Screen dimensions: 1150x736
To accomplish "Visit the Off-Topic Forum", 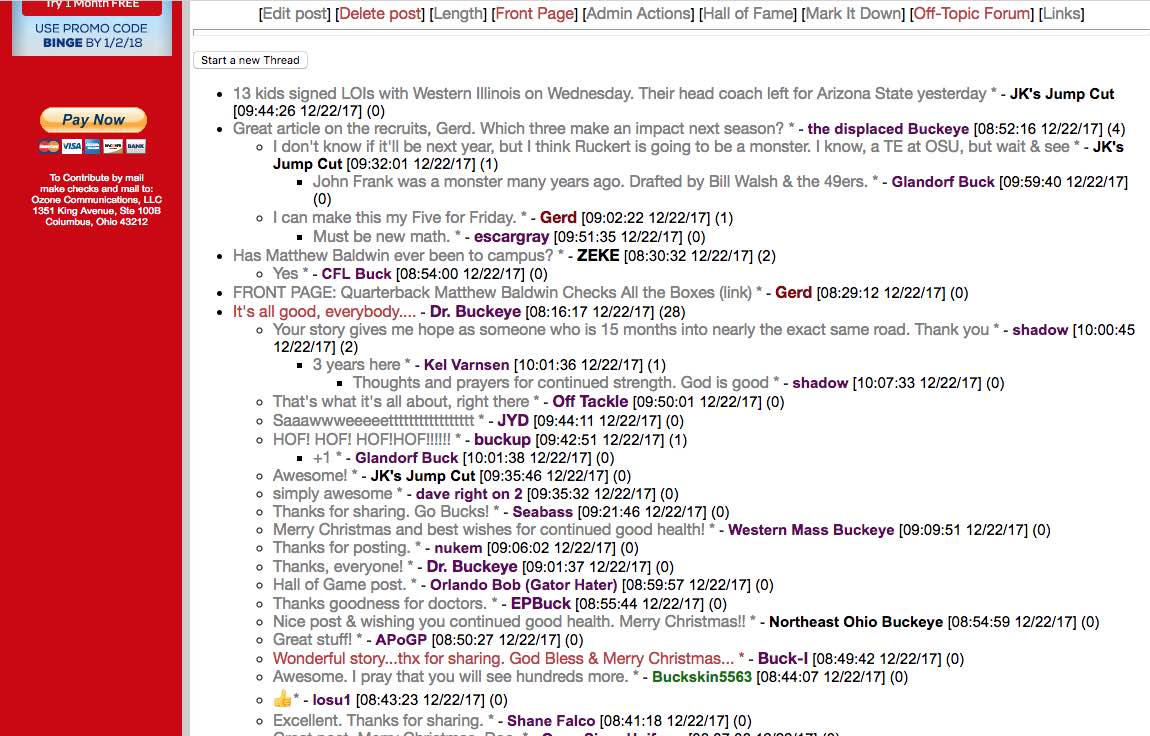I will click(973, 13).
